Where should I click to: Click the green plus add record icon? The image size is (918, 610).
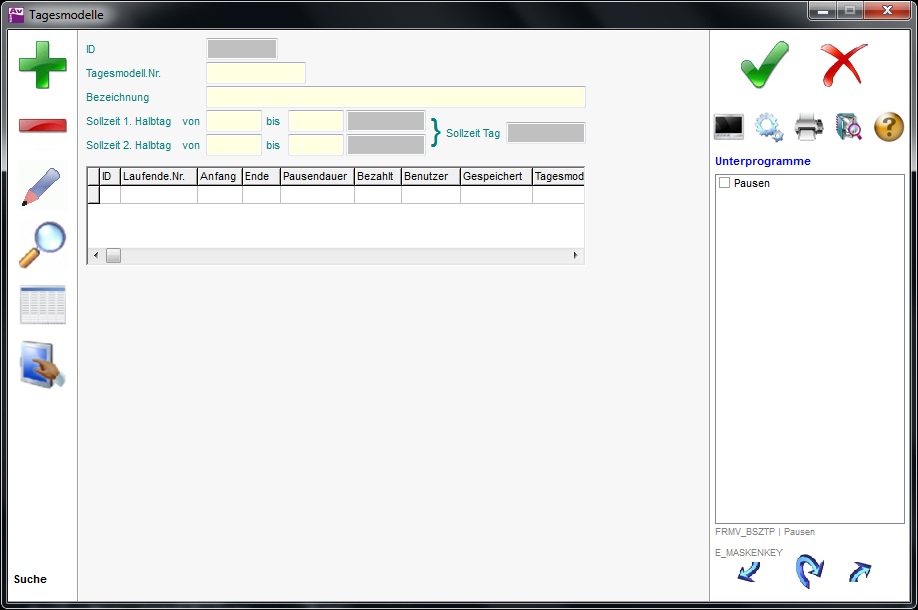point(43,65)
